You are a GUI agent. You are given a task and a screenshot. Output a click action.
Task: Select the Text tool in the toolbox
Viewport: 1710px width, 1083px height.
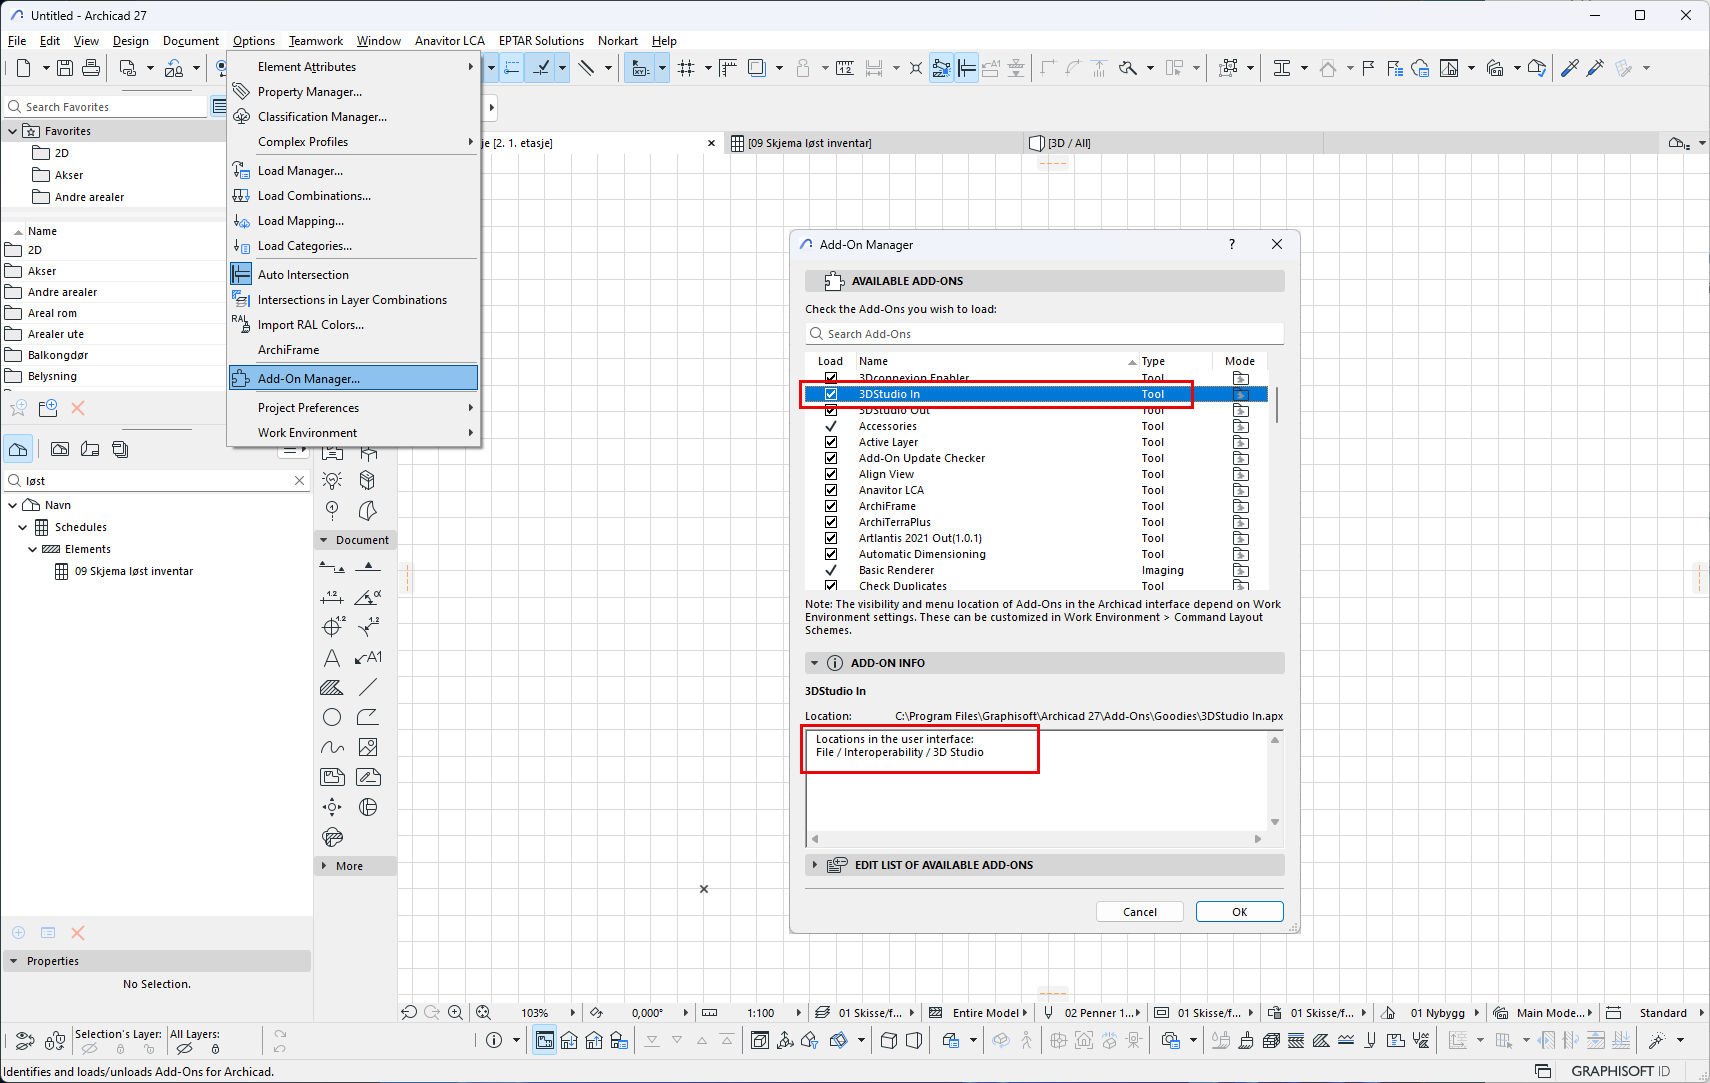(332, 658)
